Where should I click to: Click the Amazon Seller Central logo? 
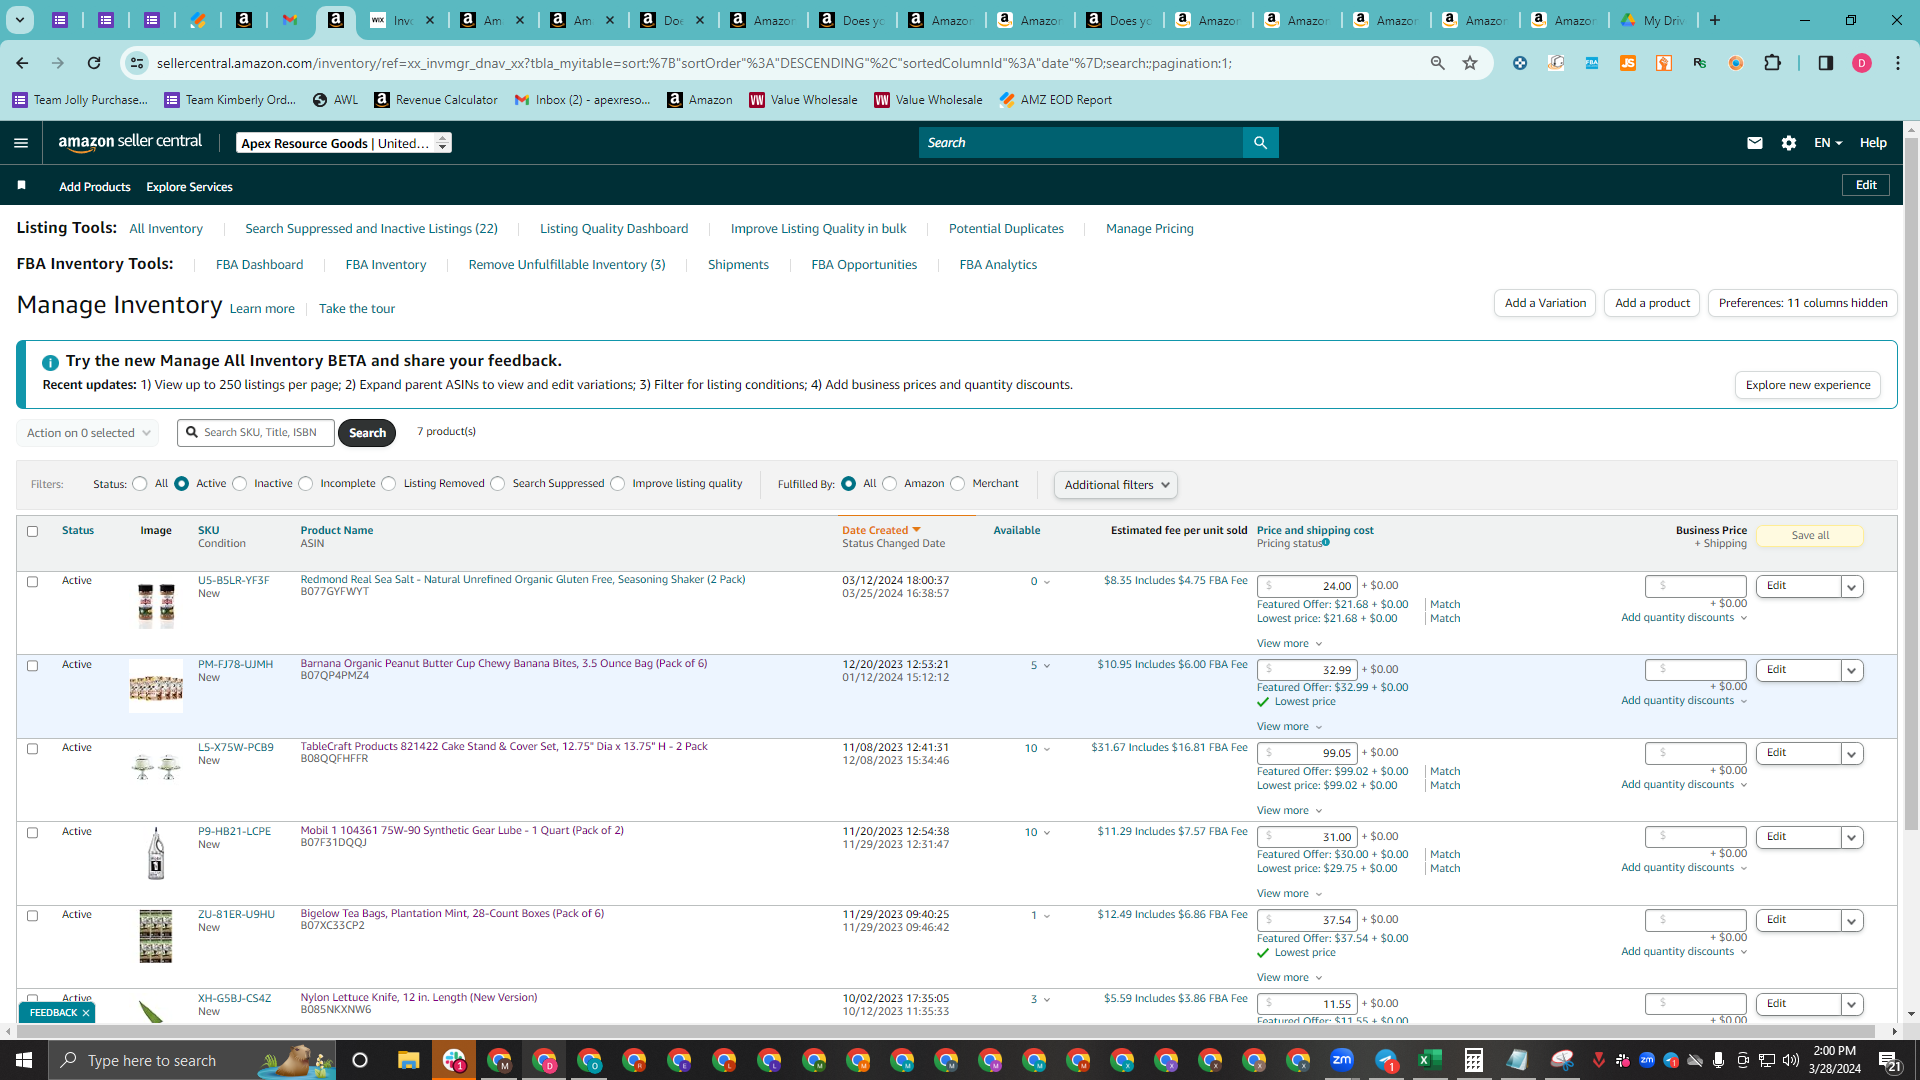130,142
